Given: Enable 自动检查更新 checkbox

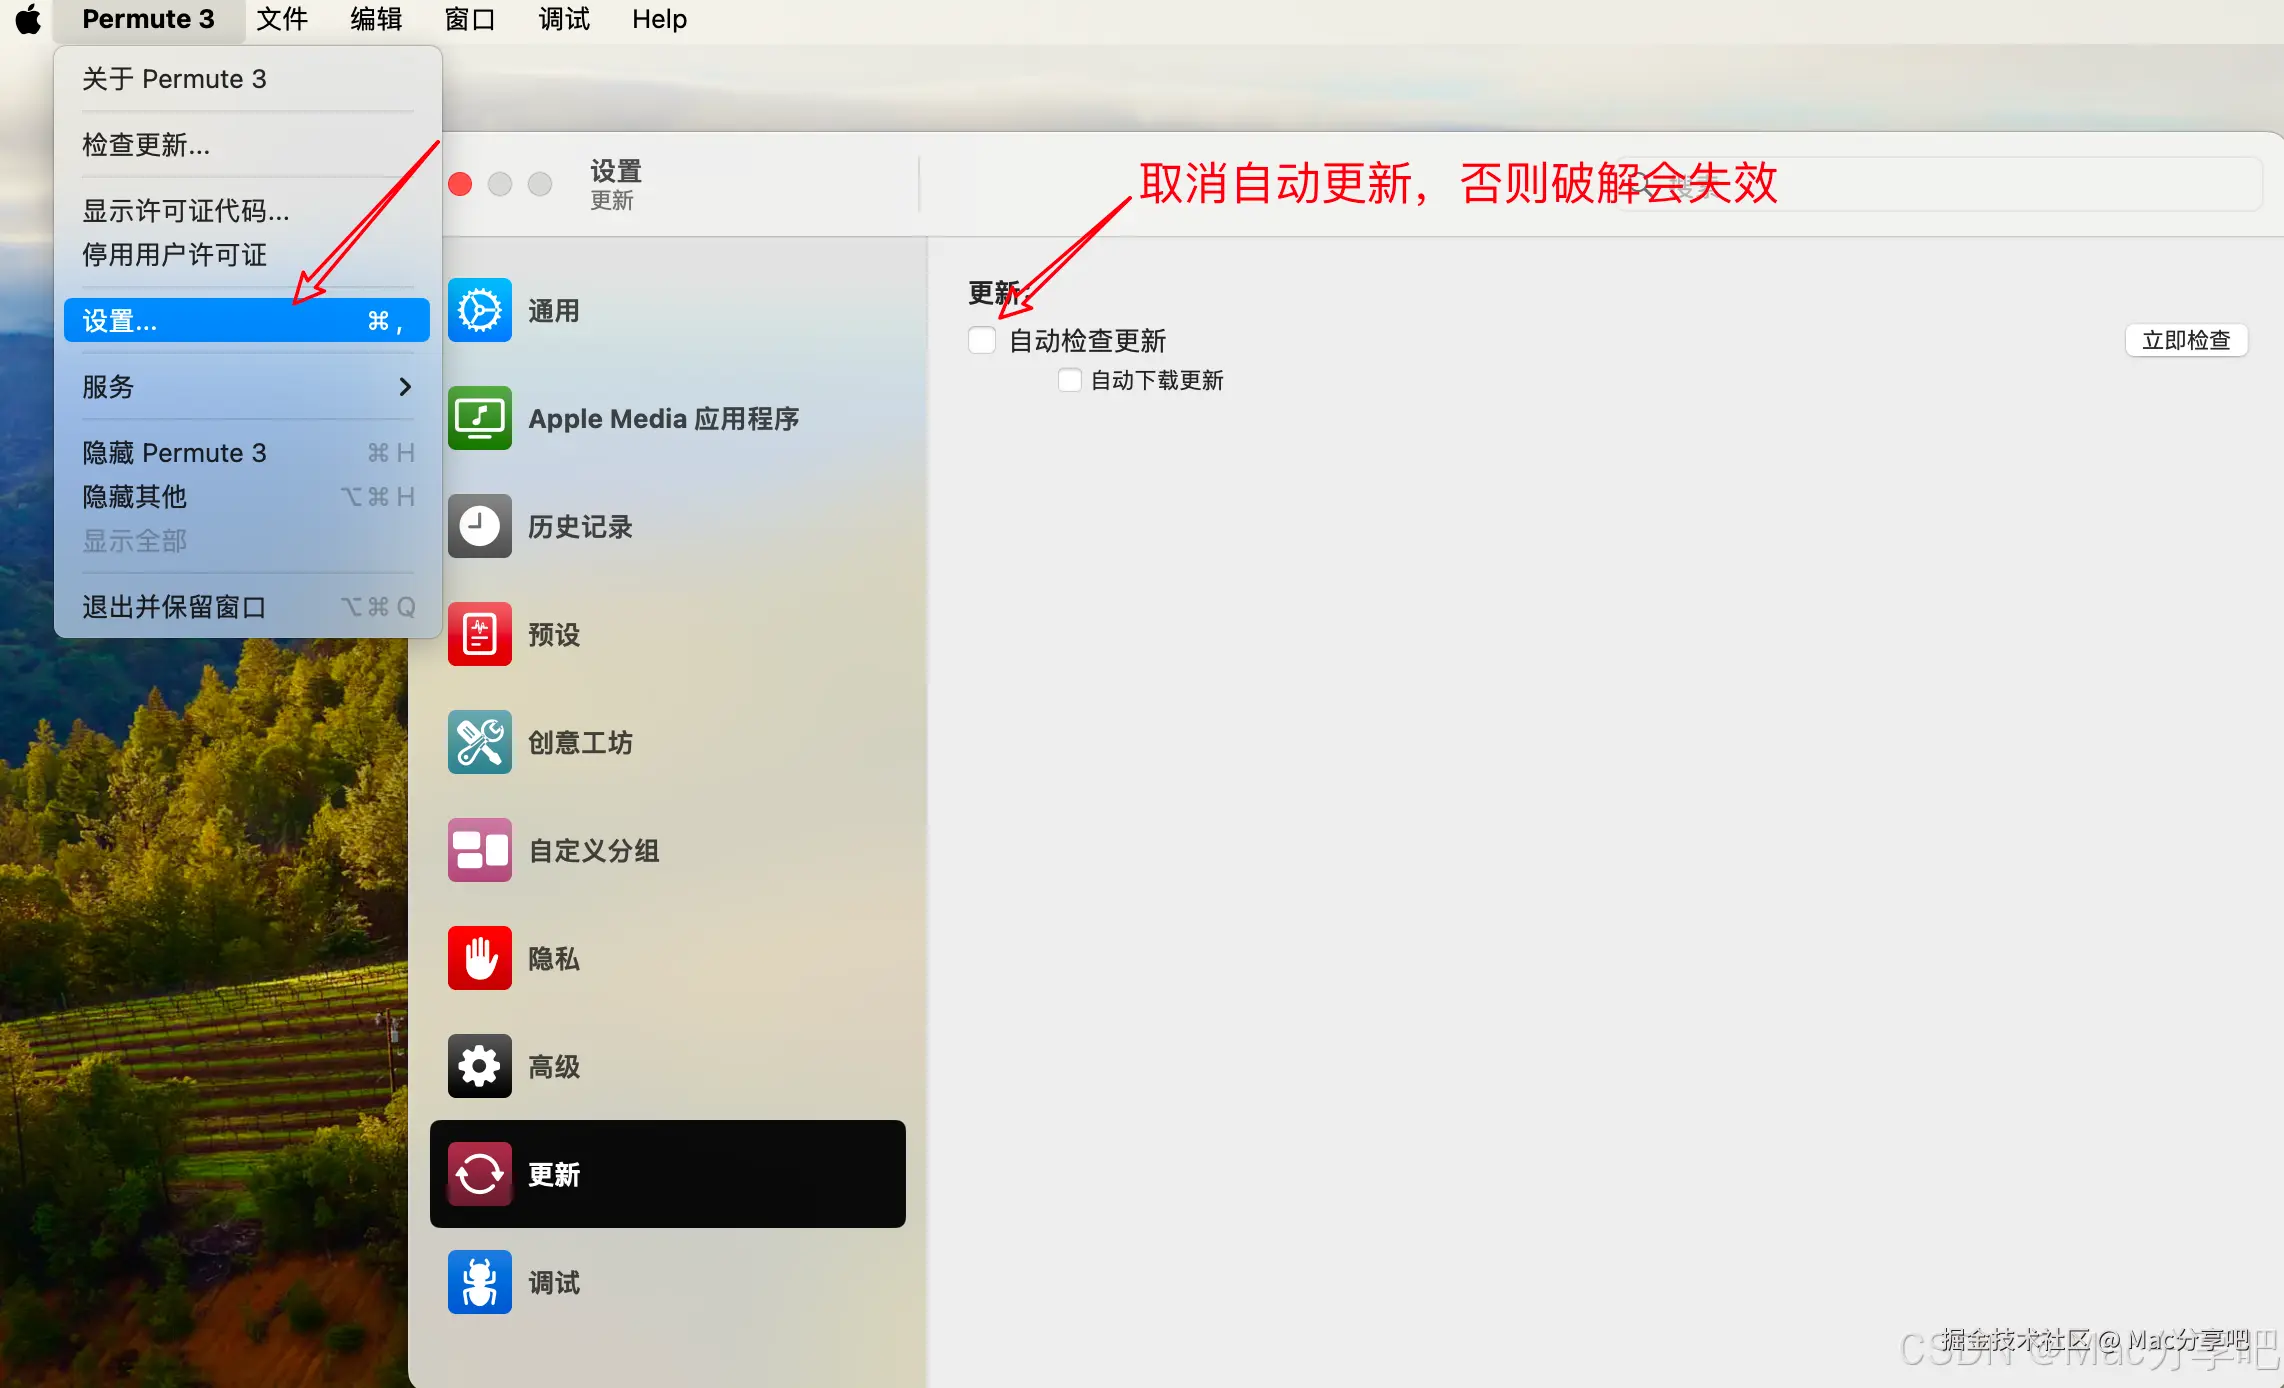Looking at the screenshot, I should pos(981,340).
